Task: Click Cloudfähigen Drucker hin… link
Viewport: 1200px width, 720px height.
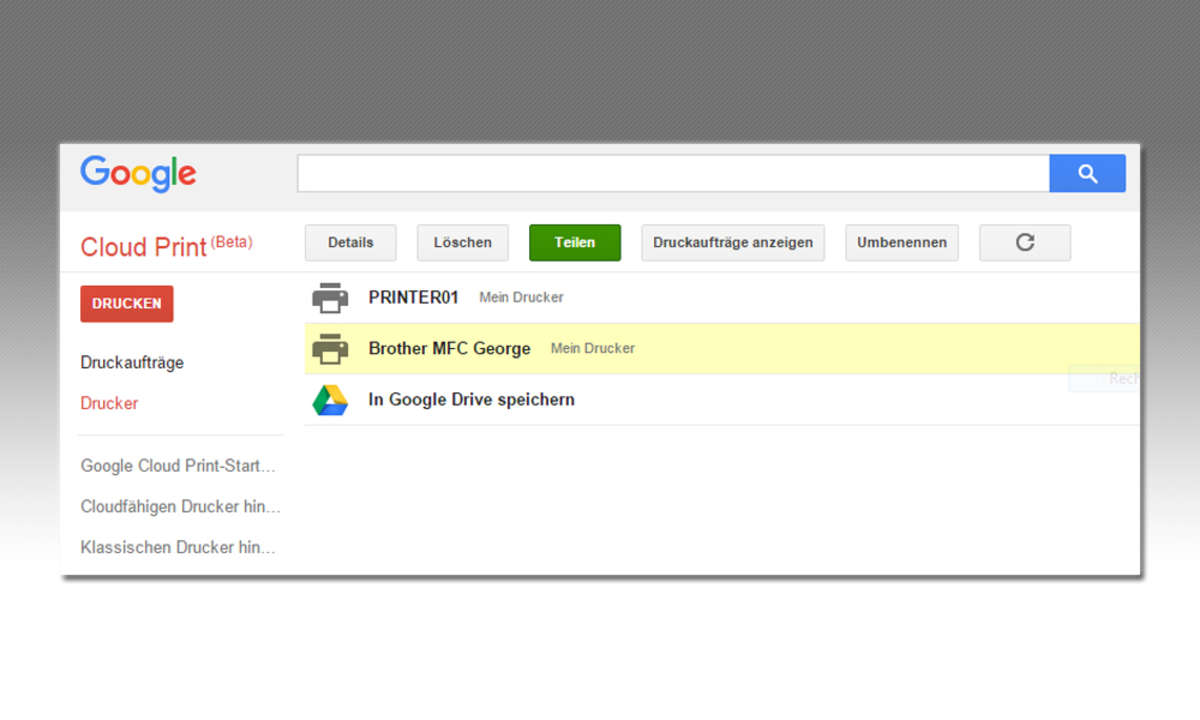Action: point(181,507)
